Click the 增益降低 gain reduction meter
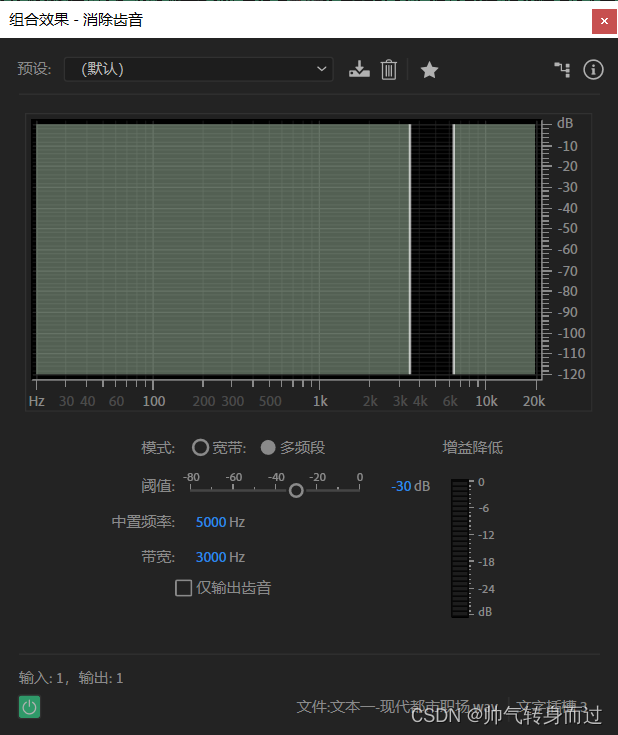 pyautogui.click(x=460, y=548)
